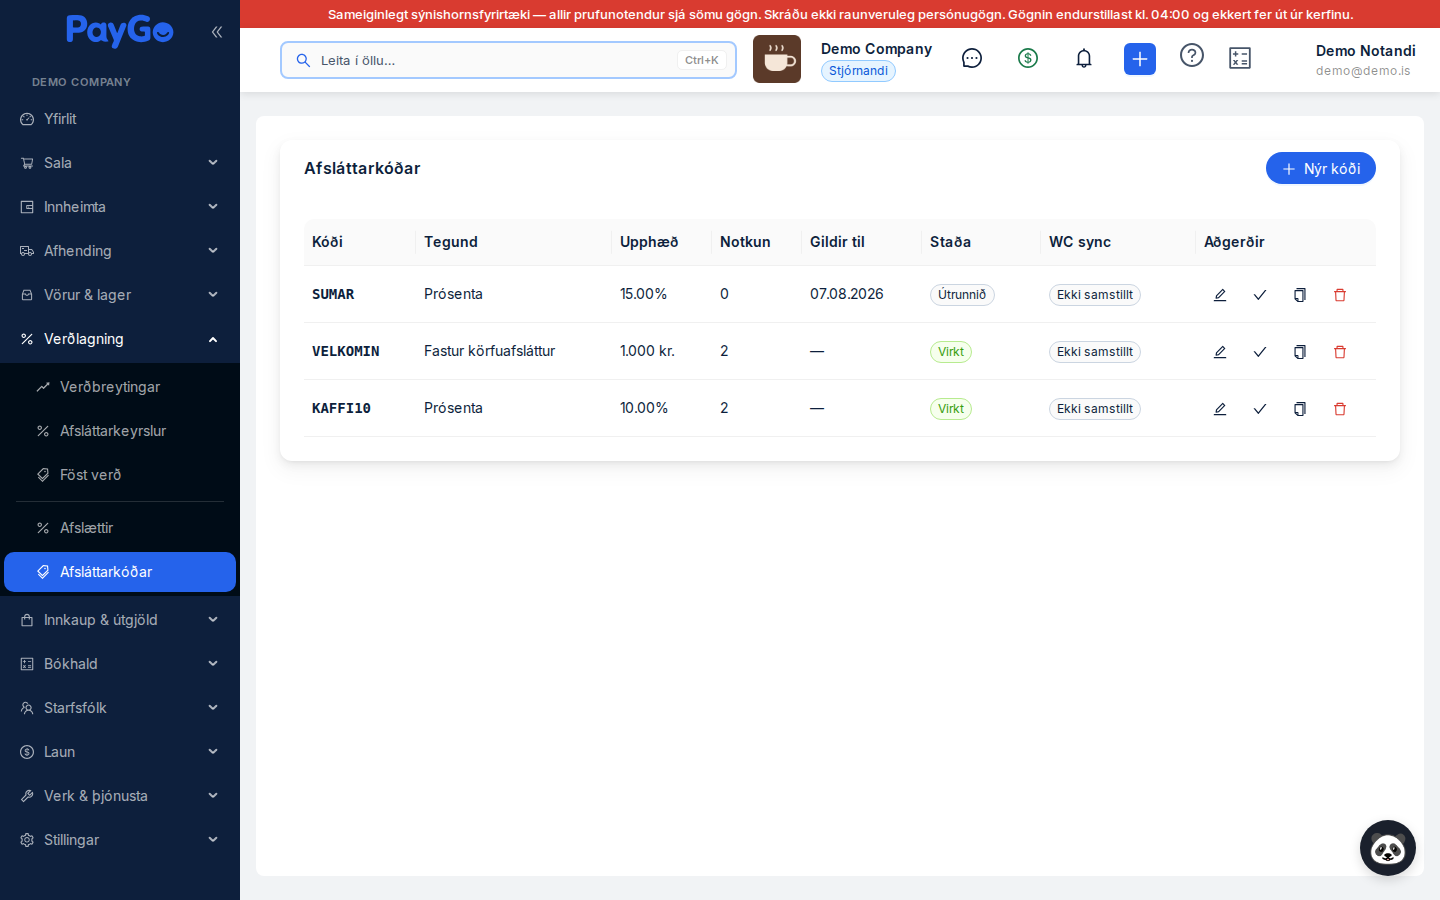Create a new code with Nýr kóði
Viewport: 1440px width, 900px height.
(1321, 168)
